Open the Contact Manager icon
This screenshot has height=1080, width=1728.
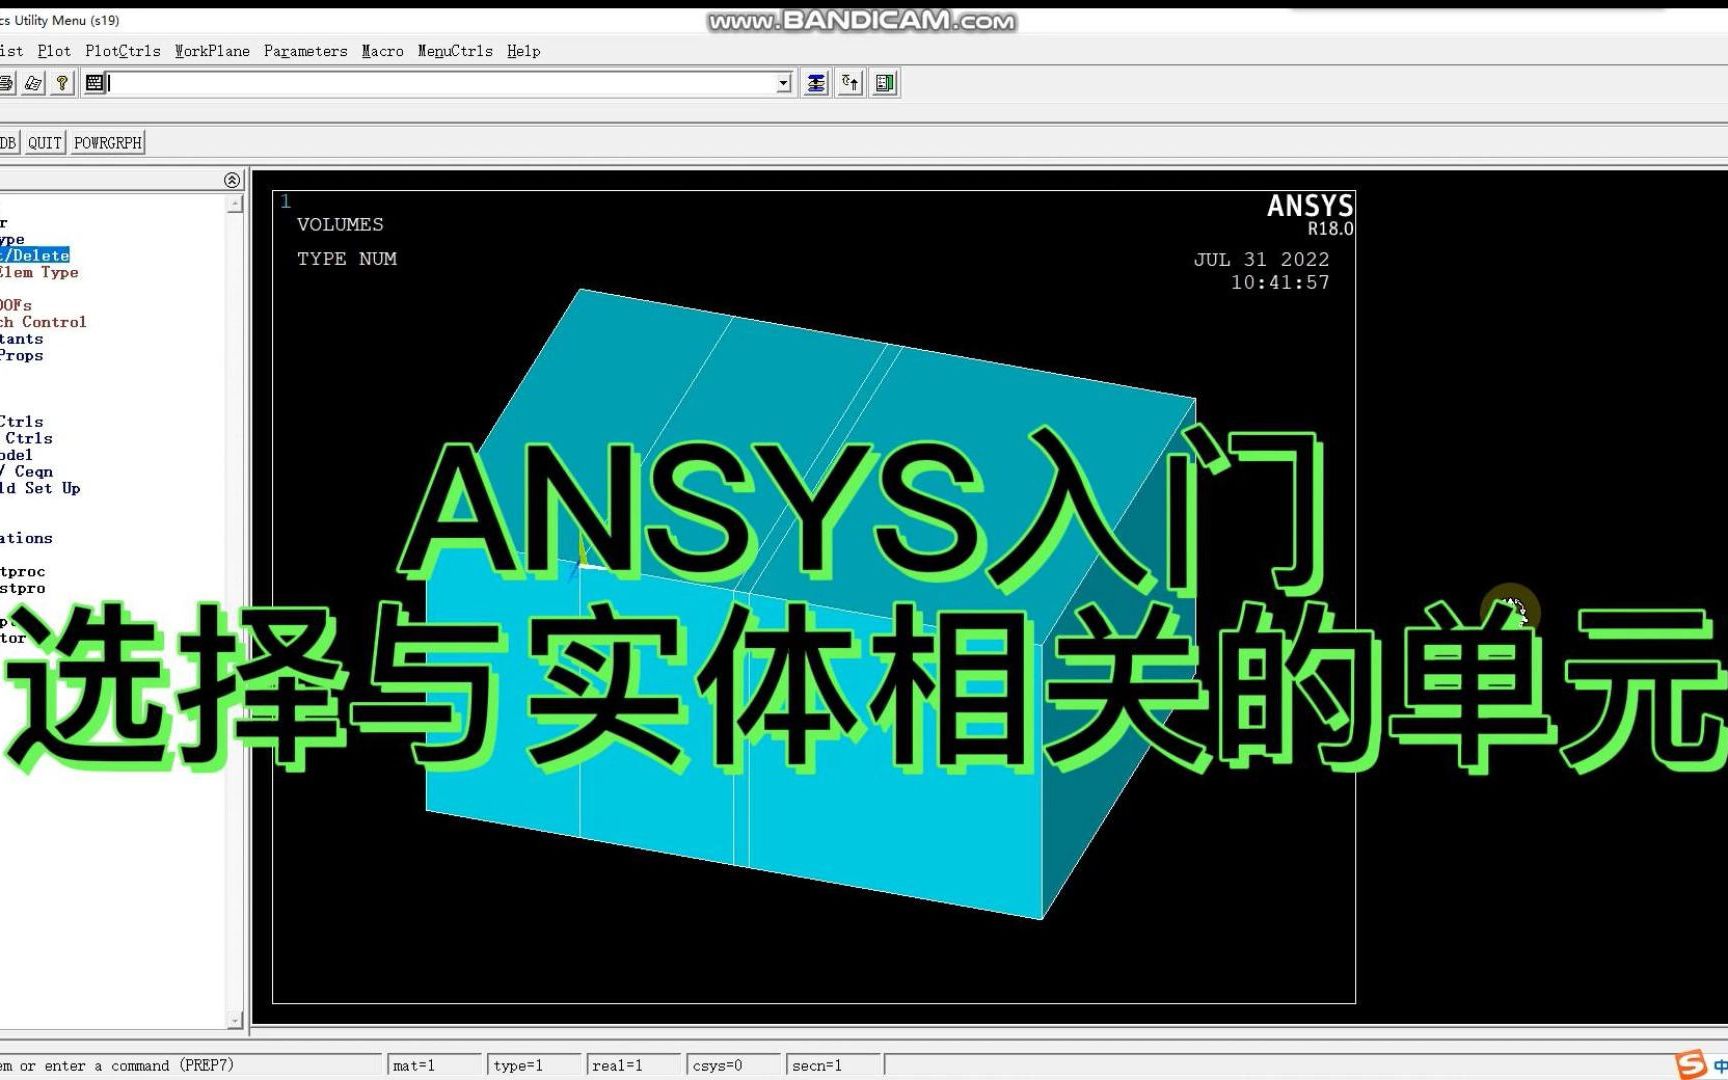click(x=884, y=83)
